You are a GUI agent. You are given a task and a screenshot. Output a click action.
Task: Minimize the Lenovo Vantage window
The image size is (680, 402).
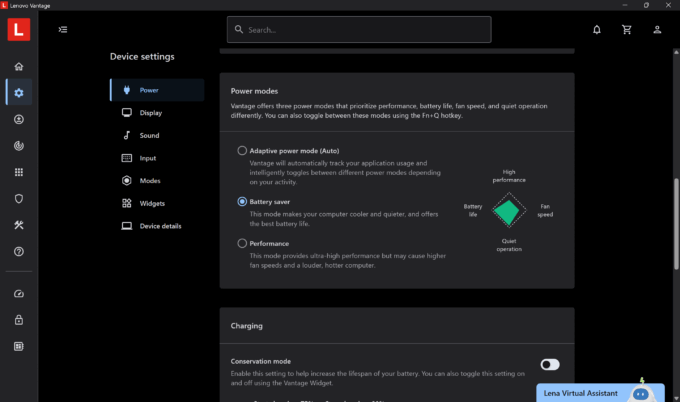pyautogui.click(x=625, y=5)
